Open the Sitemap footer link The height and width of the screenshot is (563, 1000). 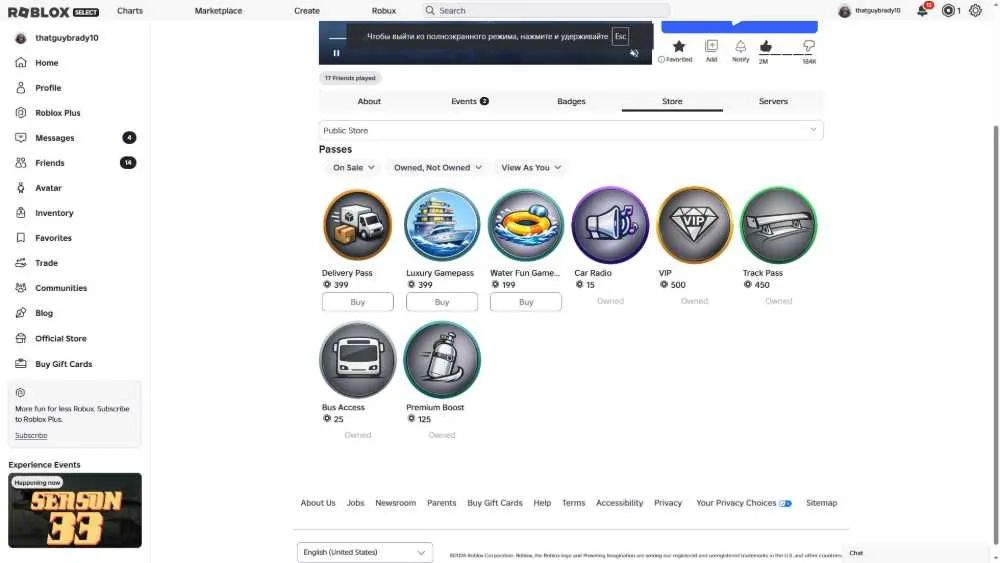point(821,503)
